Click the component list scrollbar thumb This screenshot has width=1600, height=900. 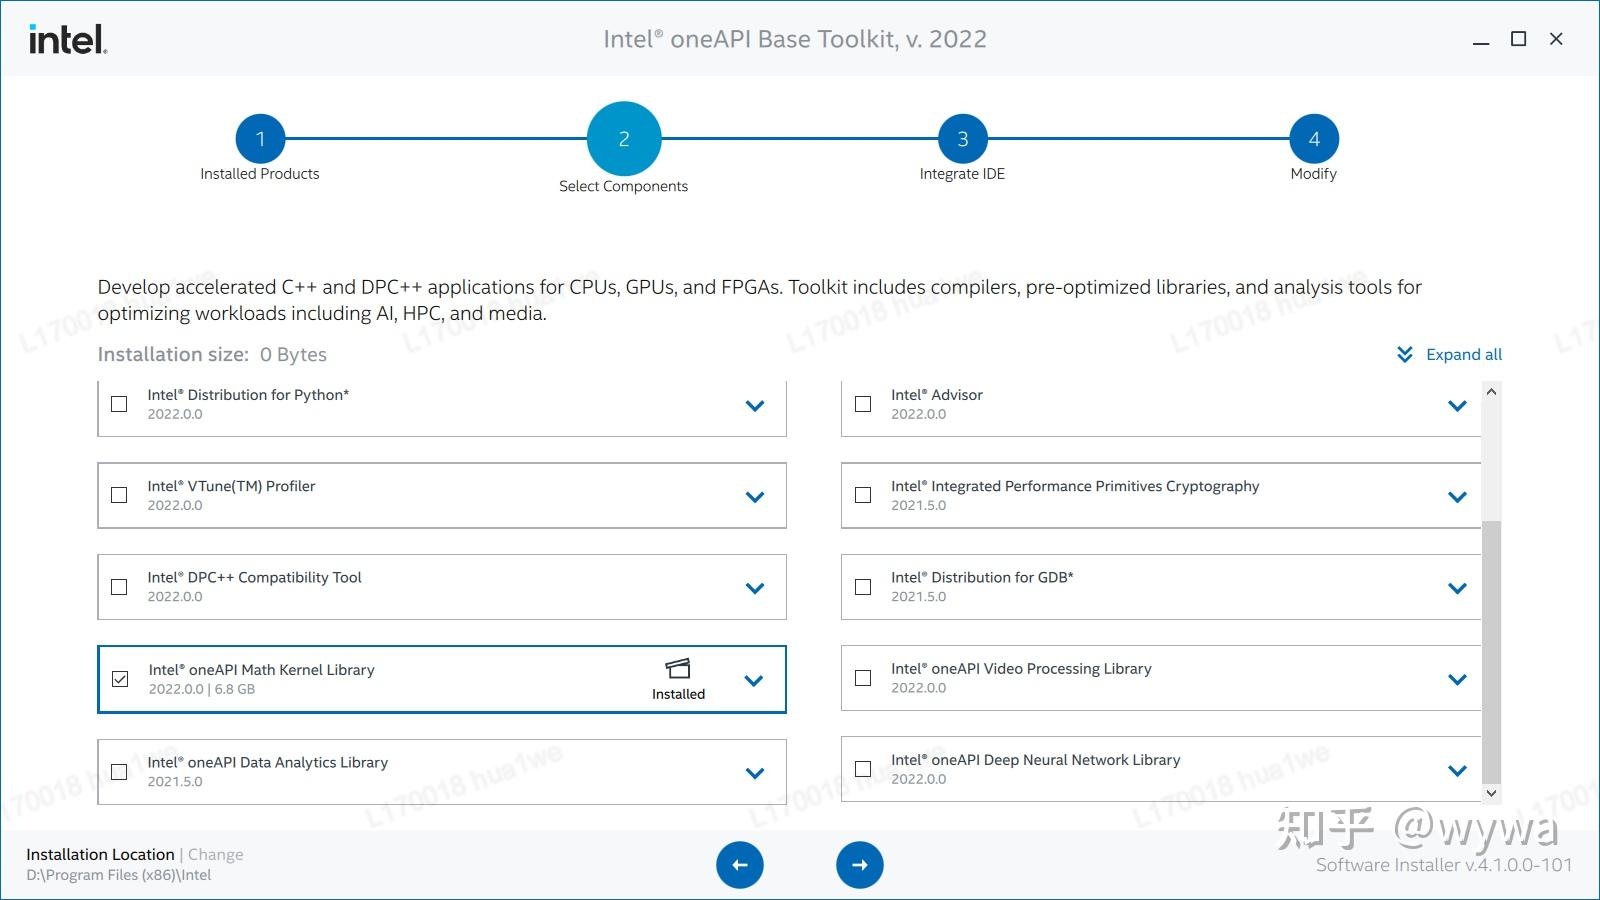pos(1491,650)
